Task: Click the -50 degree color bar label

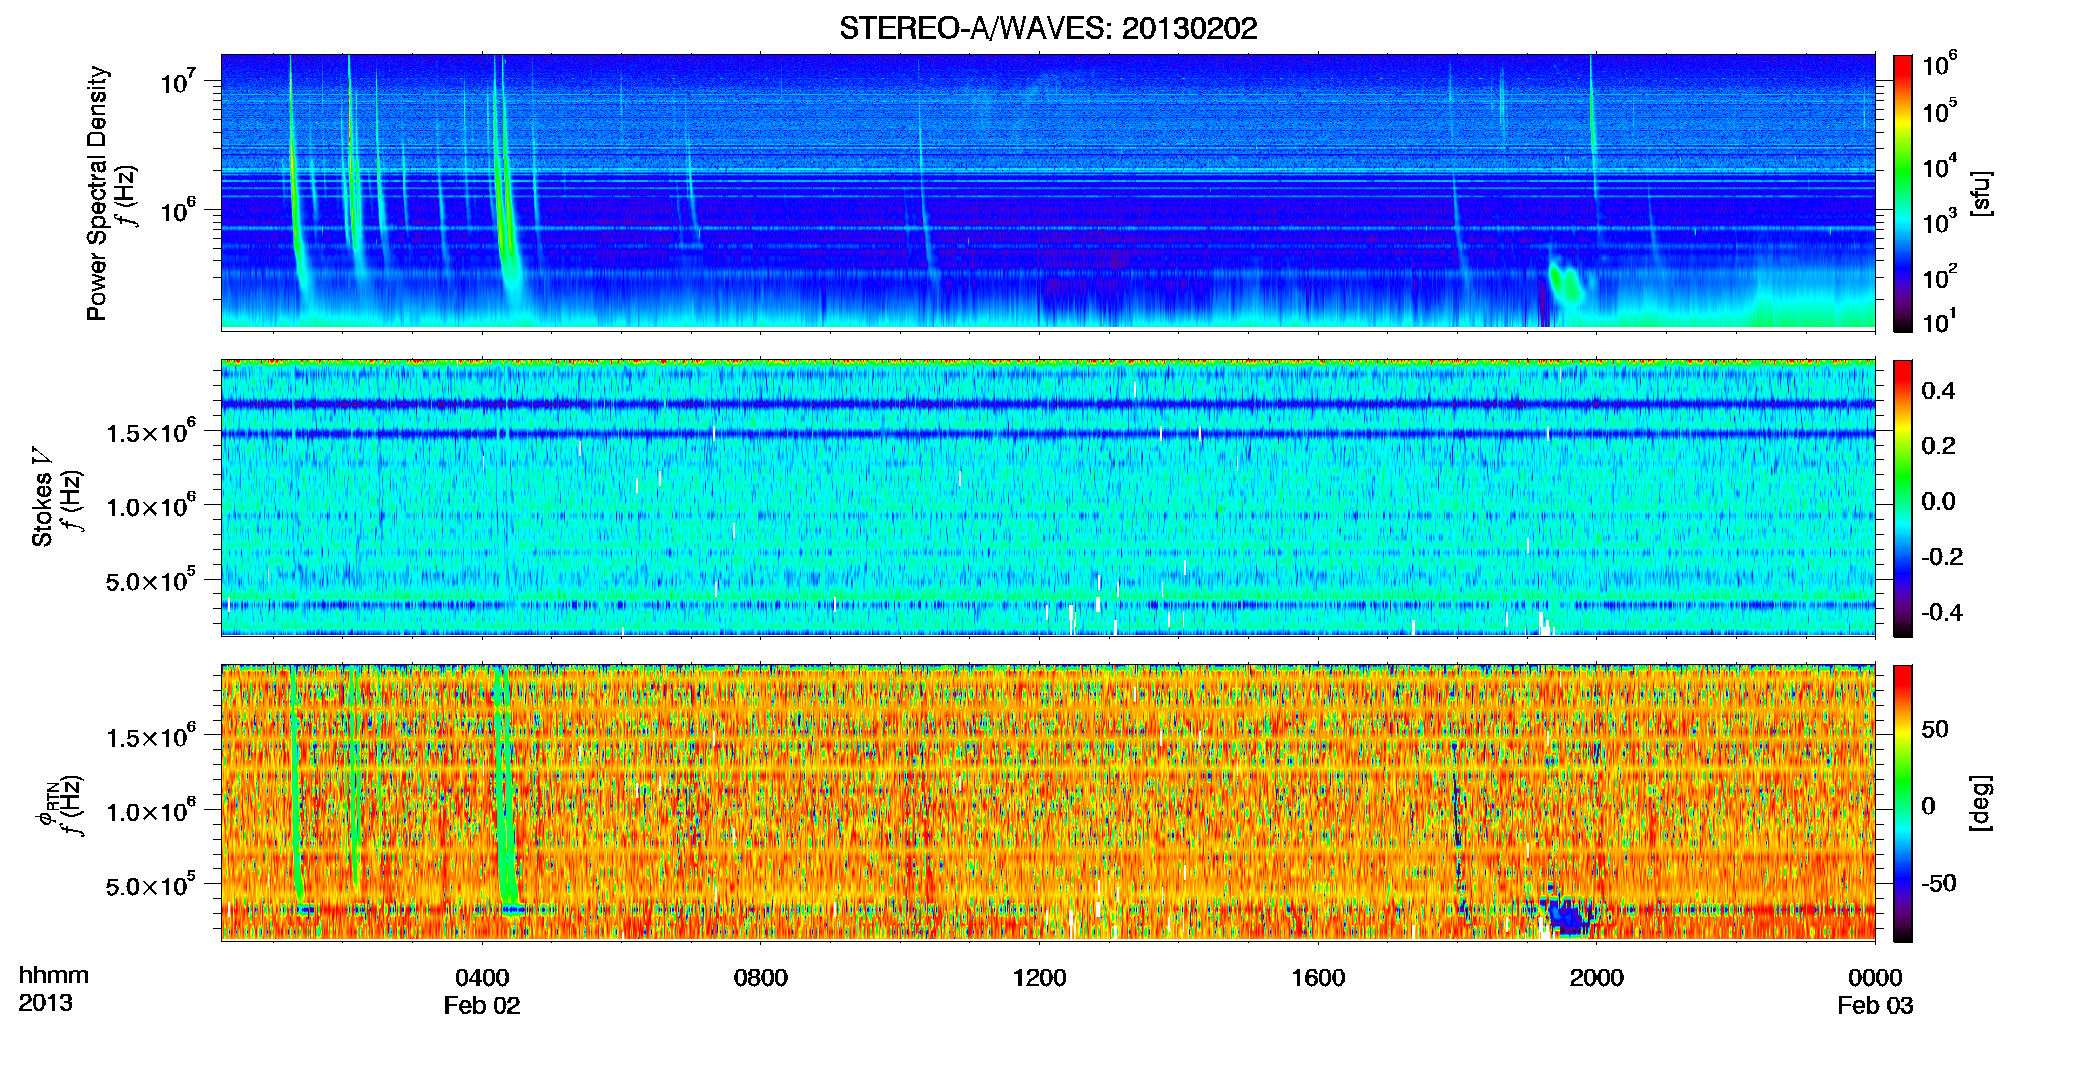Action: tap(1939, 883)
